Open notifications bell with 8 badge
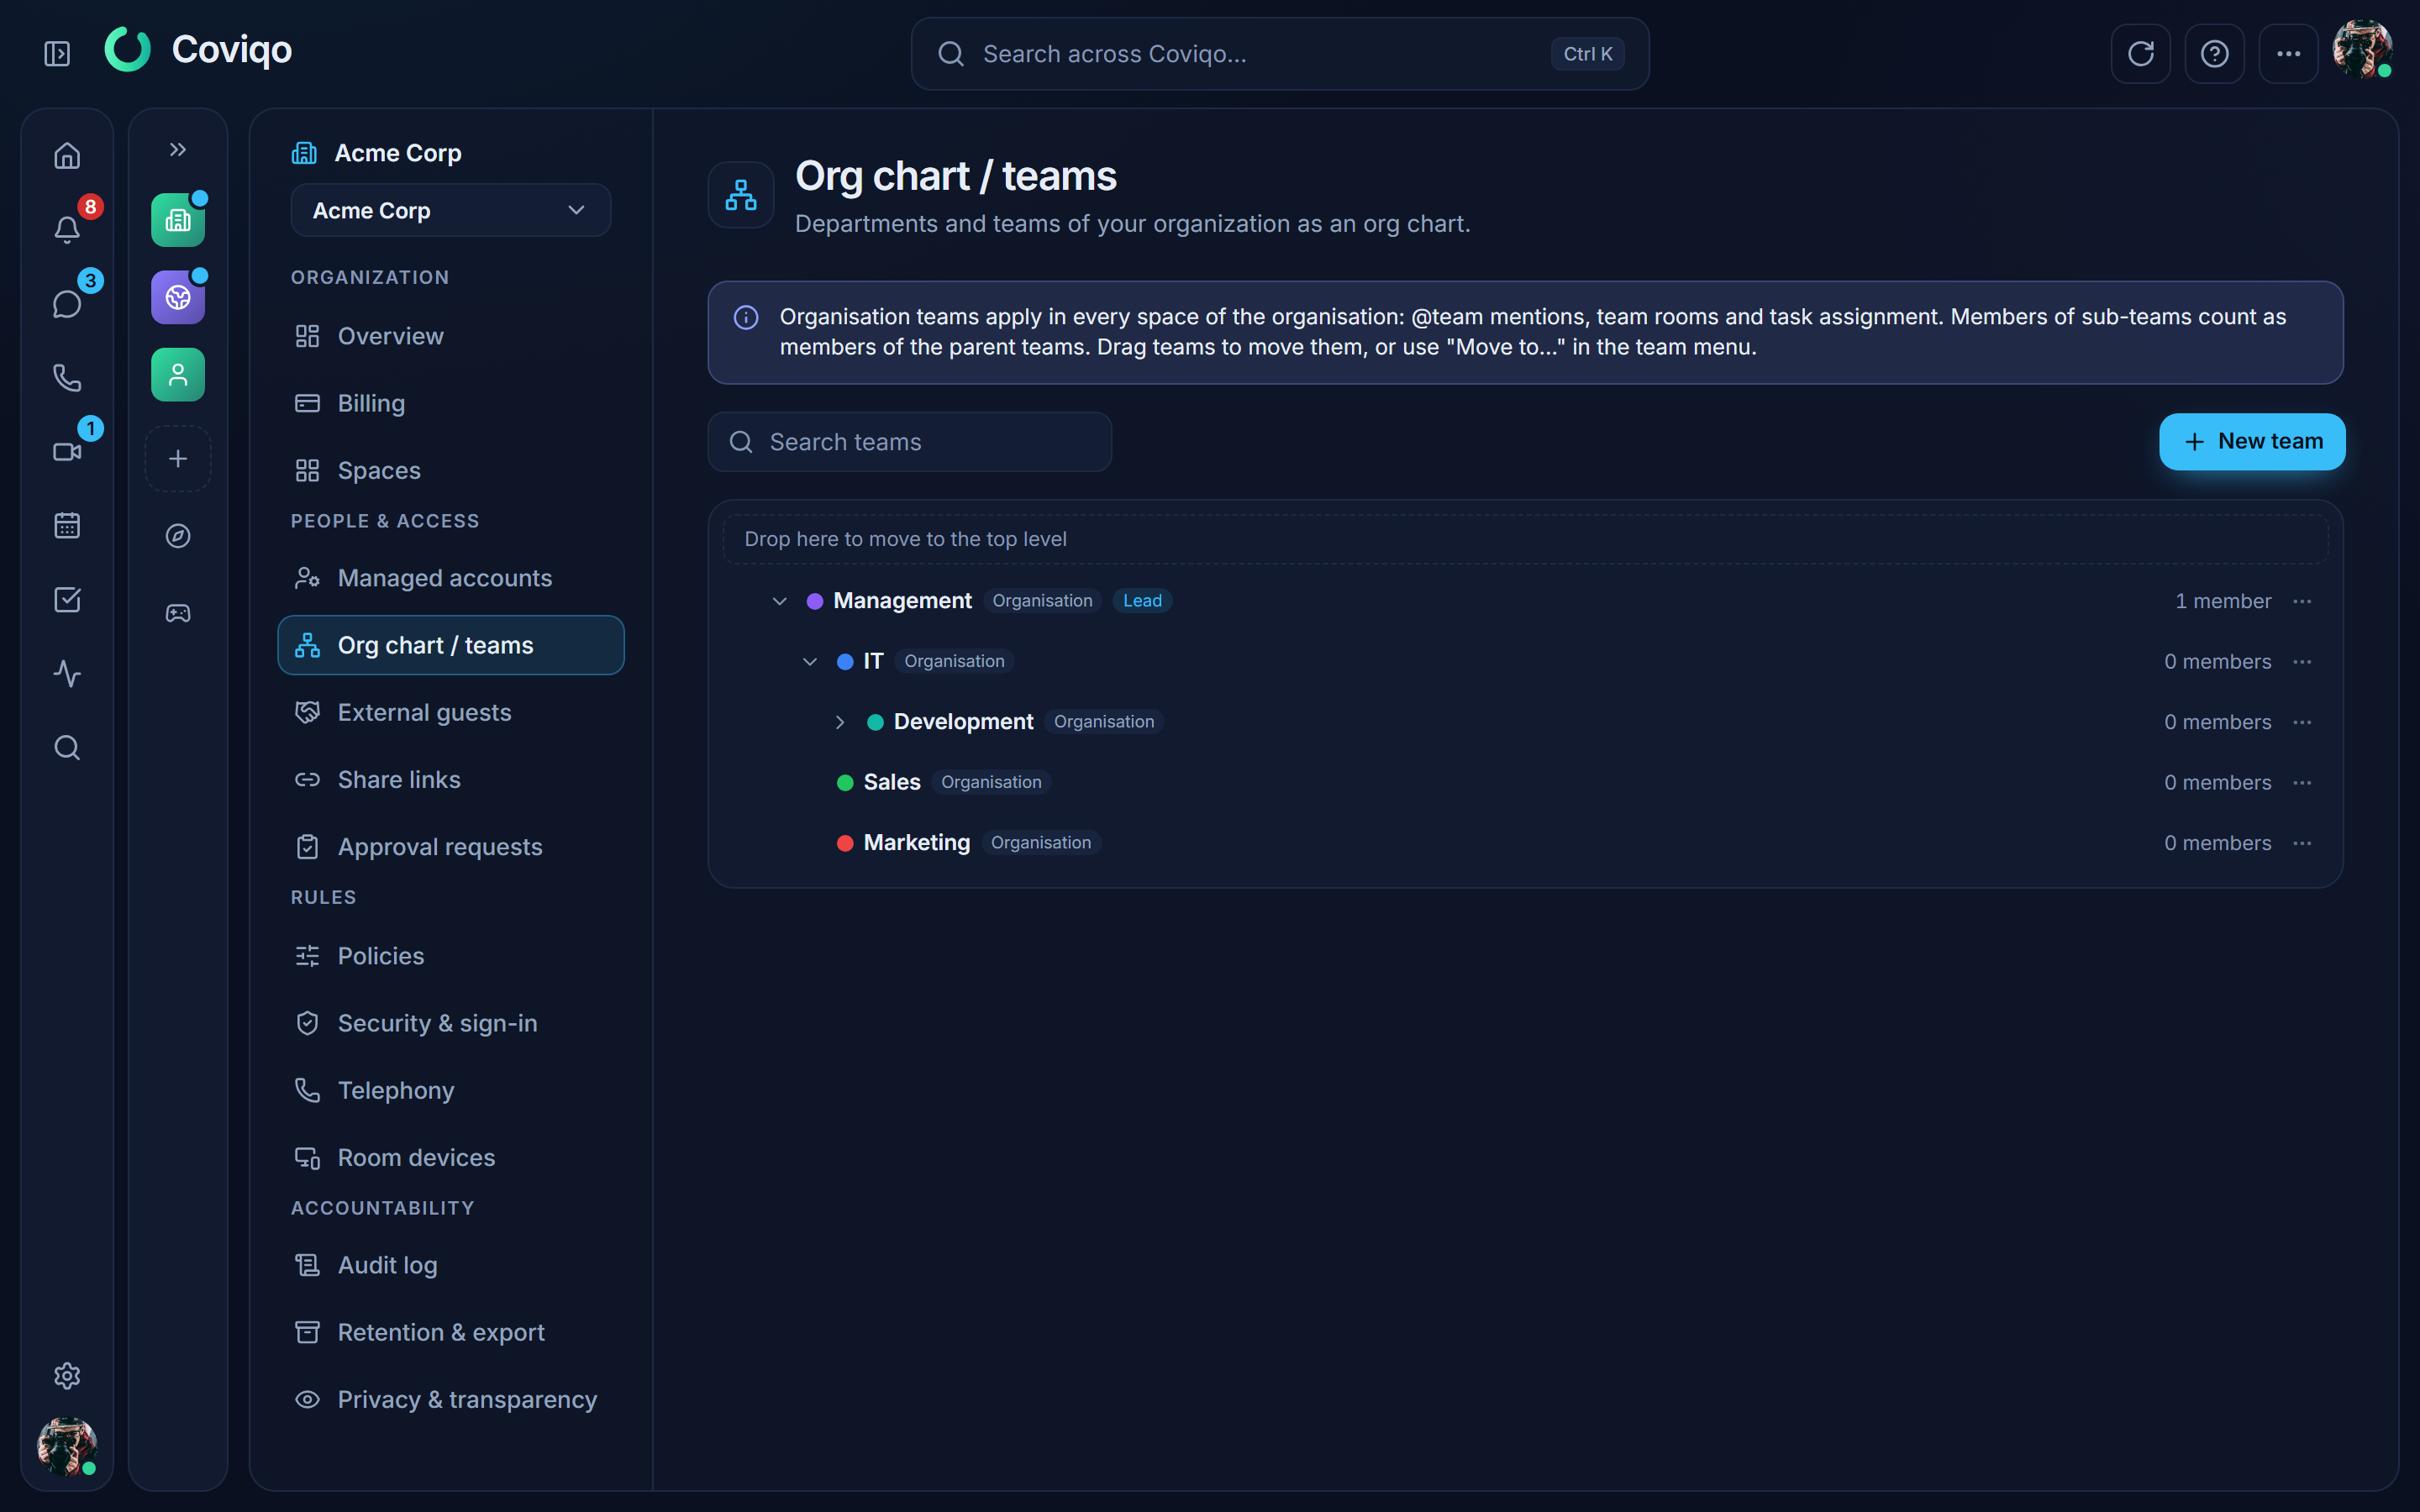2420x1512 pixels. tap(67, 230)
